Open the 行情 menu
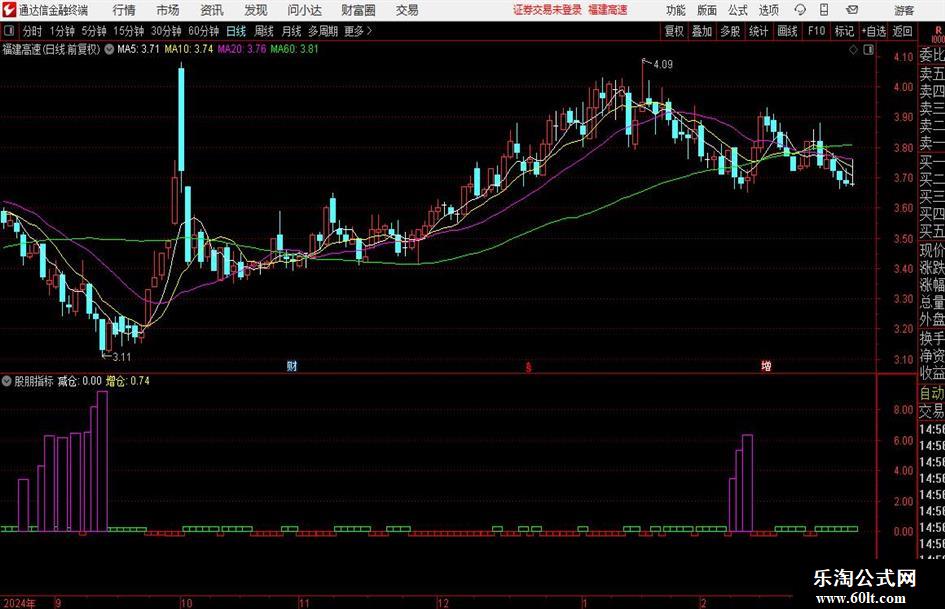 pyautogui.click(x=124, y=10)
